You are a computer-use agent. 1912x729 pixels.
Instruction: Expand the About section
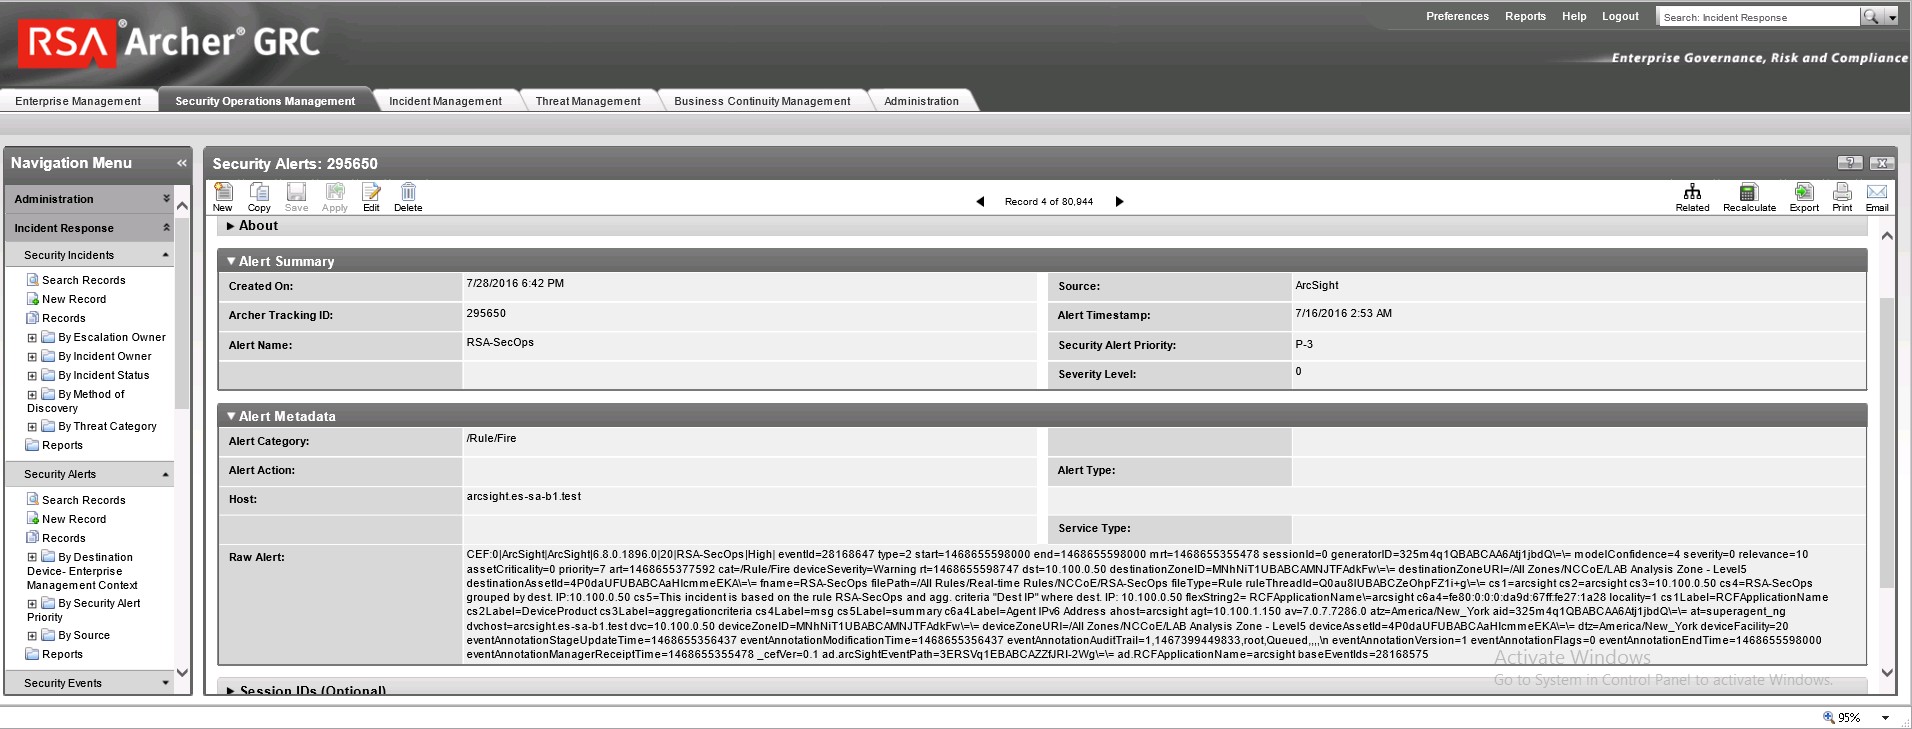231,227
